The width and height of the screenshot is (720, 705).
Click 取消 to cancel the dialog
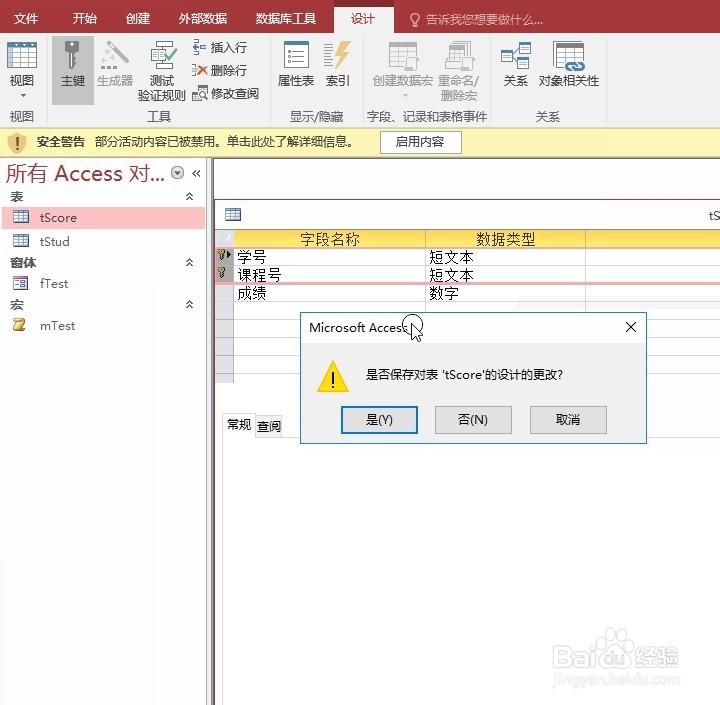click(568, 420)
